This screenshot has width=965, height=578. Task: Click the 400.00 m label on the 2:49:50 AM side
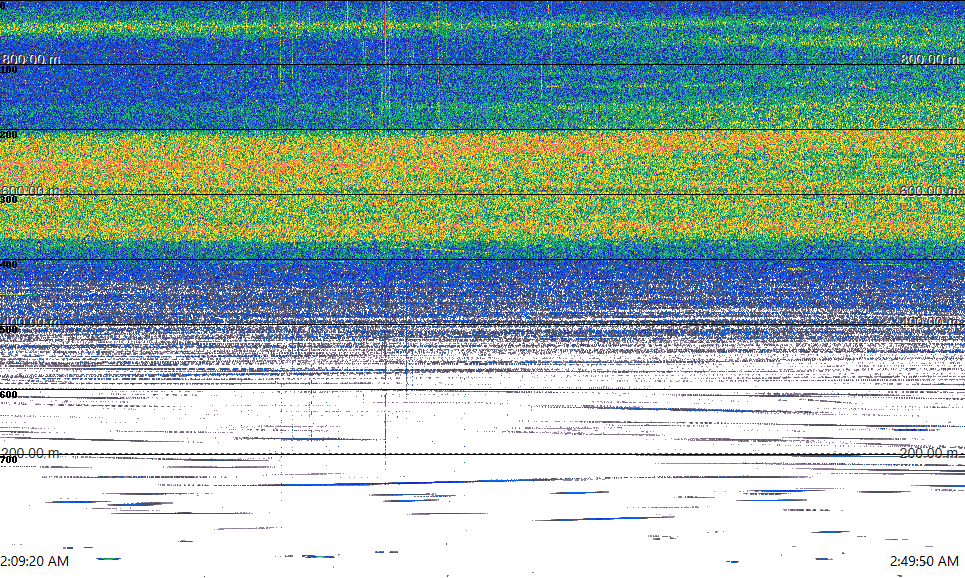pyautogui.click(x=929, y=321)
